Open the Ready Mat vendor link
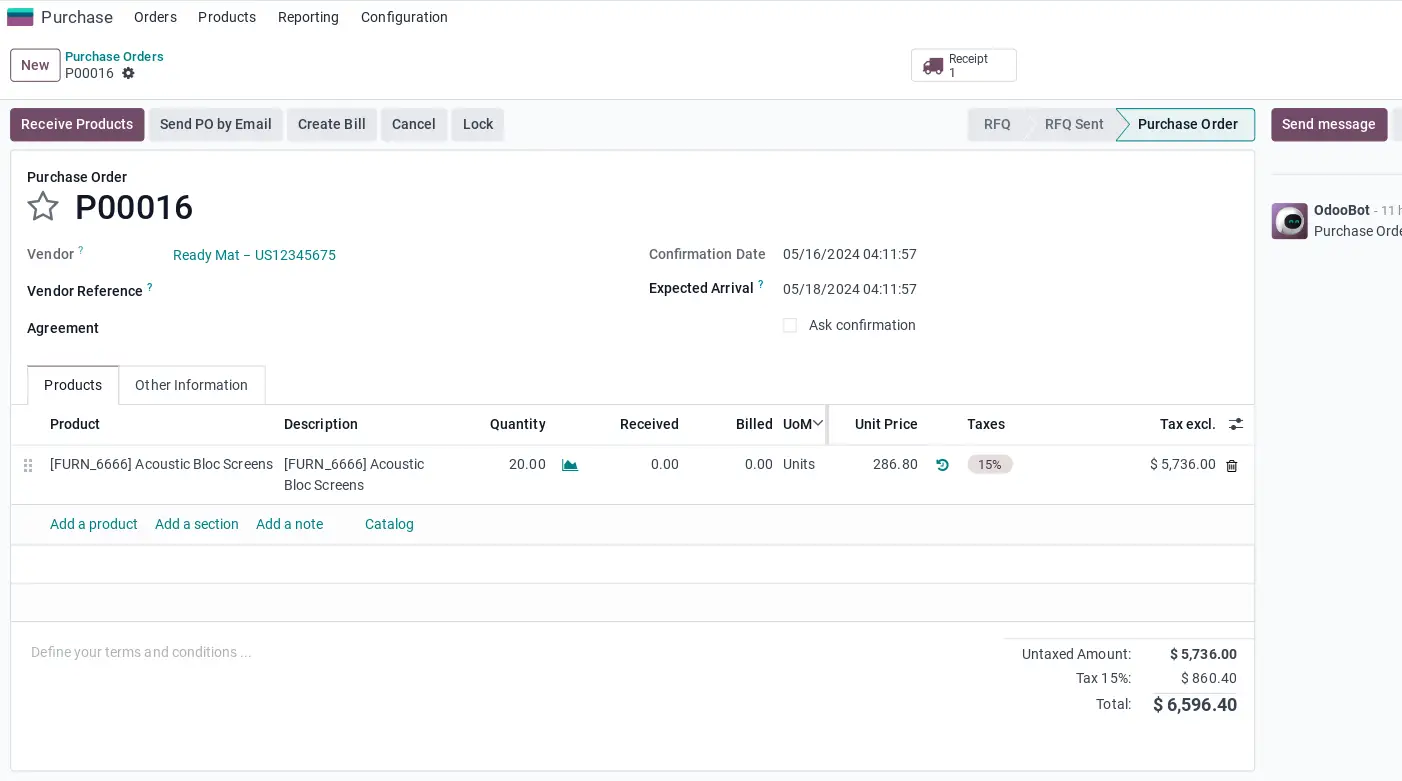The height and width of the screenshot is (781, 1402). coord(254,255)
